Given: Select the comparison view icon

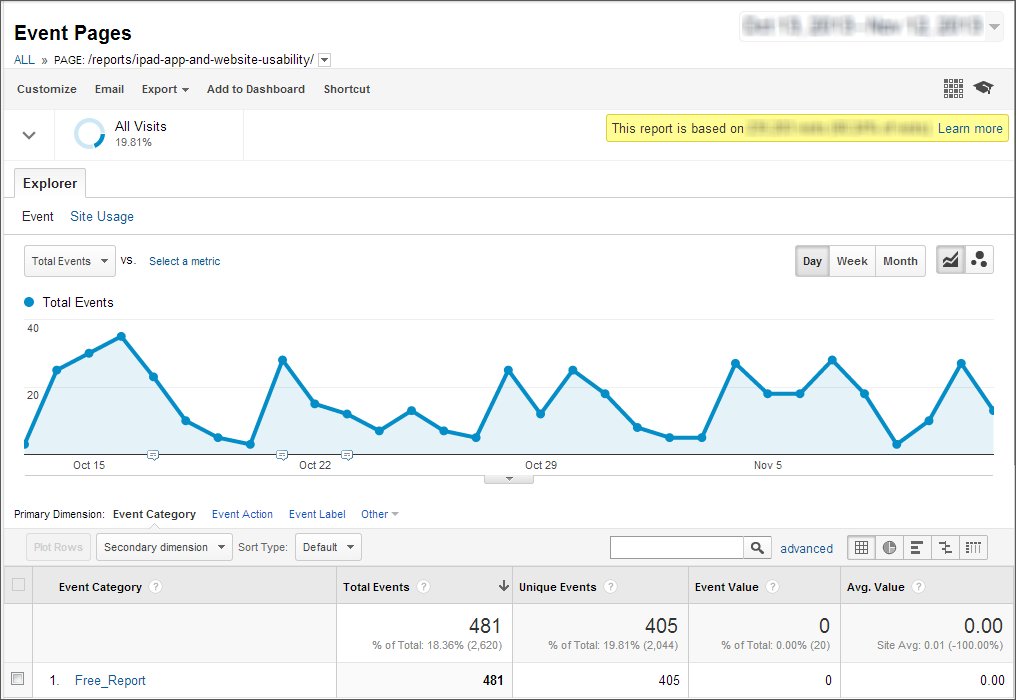Looking at the screenshot, I should (x=945, y=547).
